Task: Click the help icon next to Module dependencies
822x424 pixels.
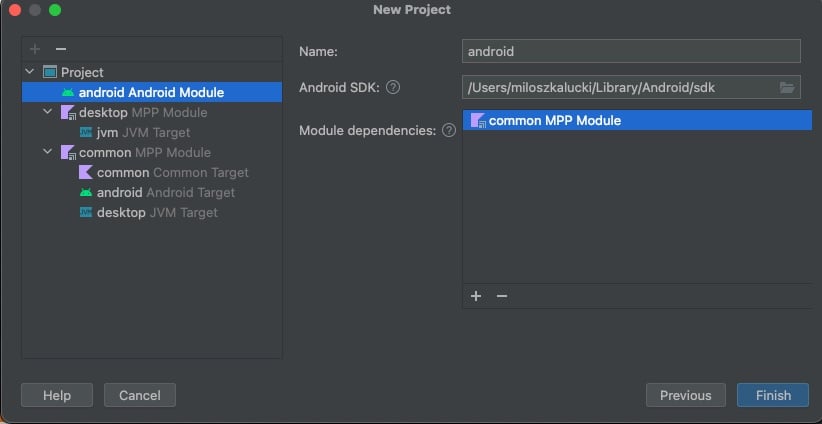Action: 448,130
